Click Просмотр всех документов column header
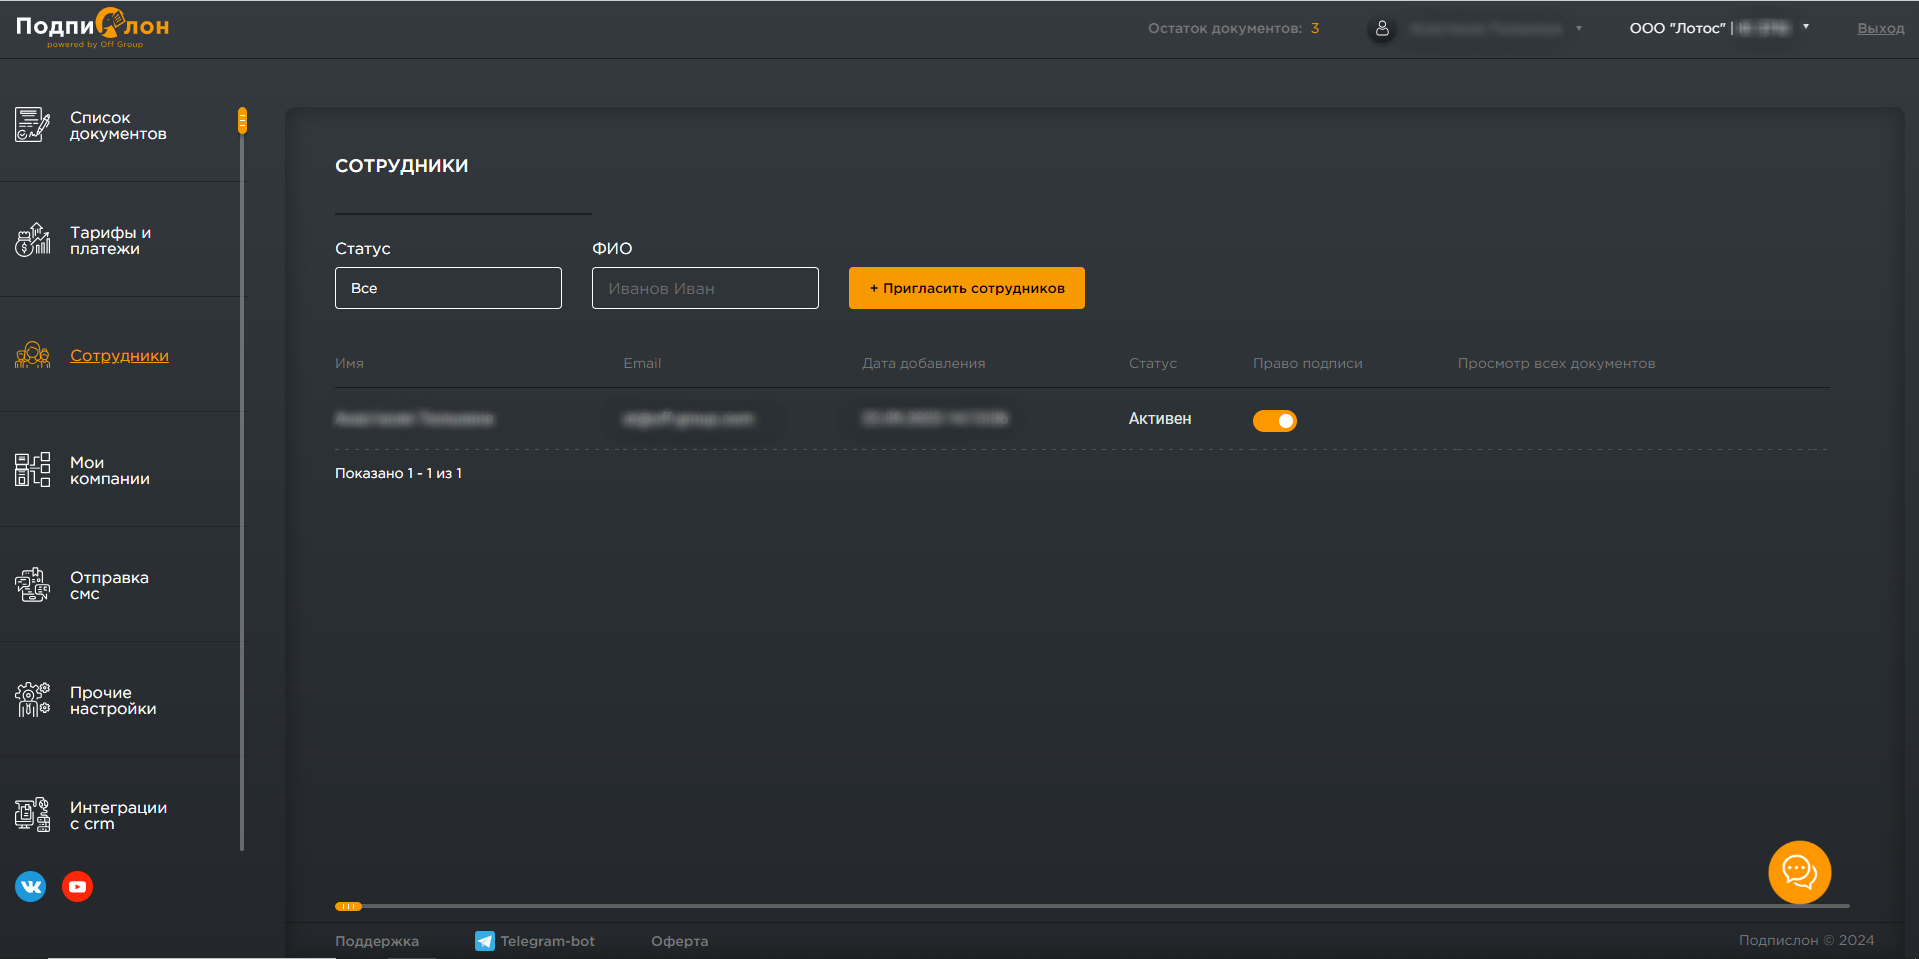This screenshot has height=959, width=1919. (x=1556, y=363)
